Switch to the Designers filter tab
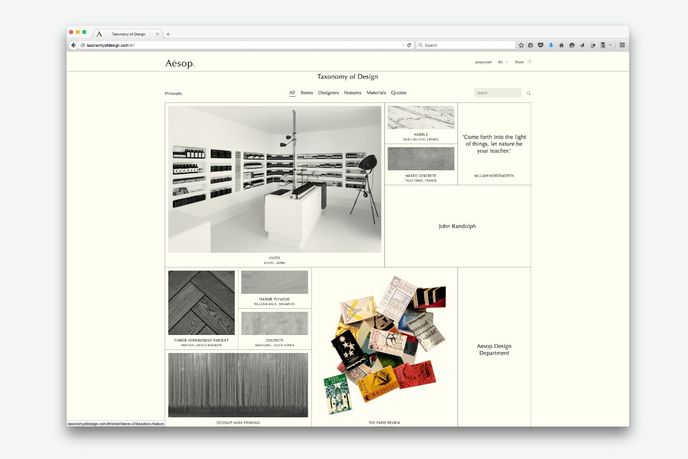 [x=328, y=92]
